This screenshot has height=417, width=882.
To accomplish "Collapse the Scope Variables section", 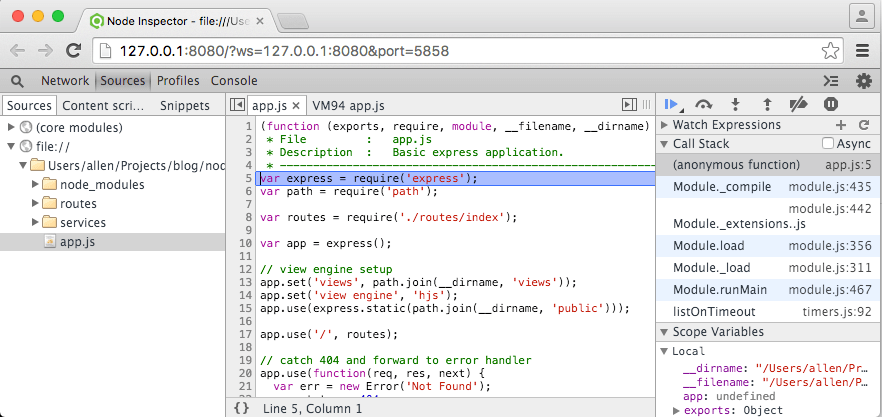I will click(665, 332).
